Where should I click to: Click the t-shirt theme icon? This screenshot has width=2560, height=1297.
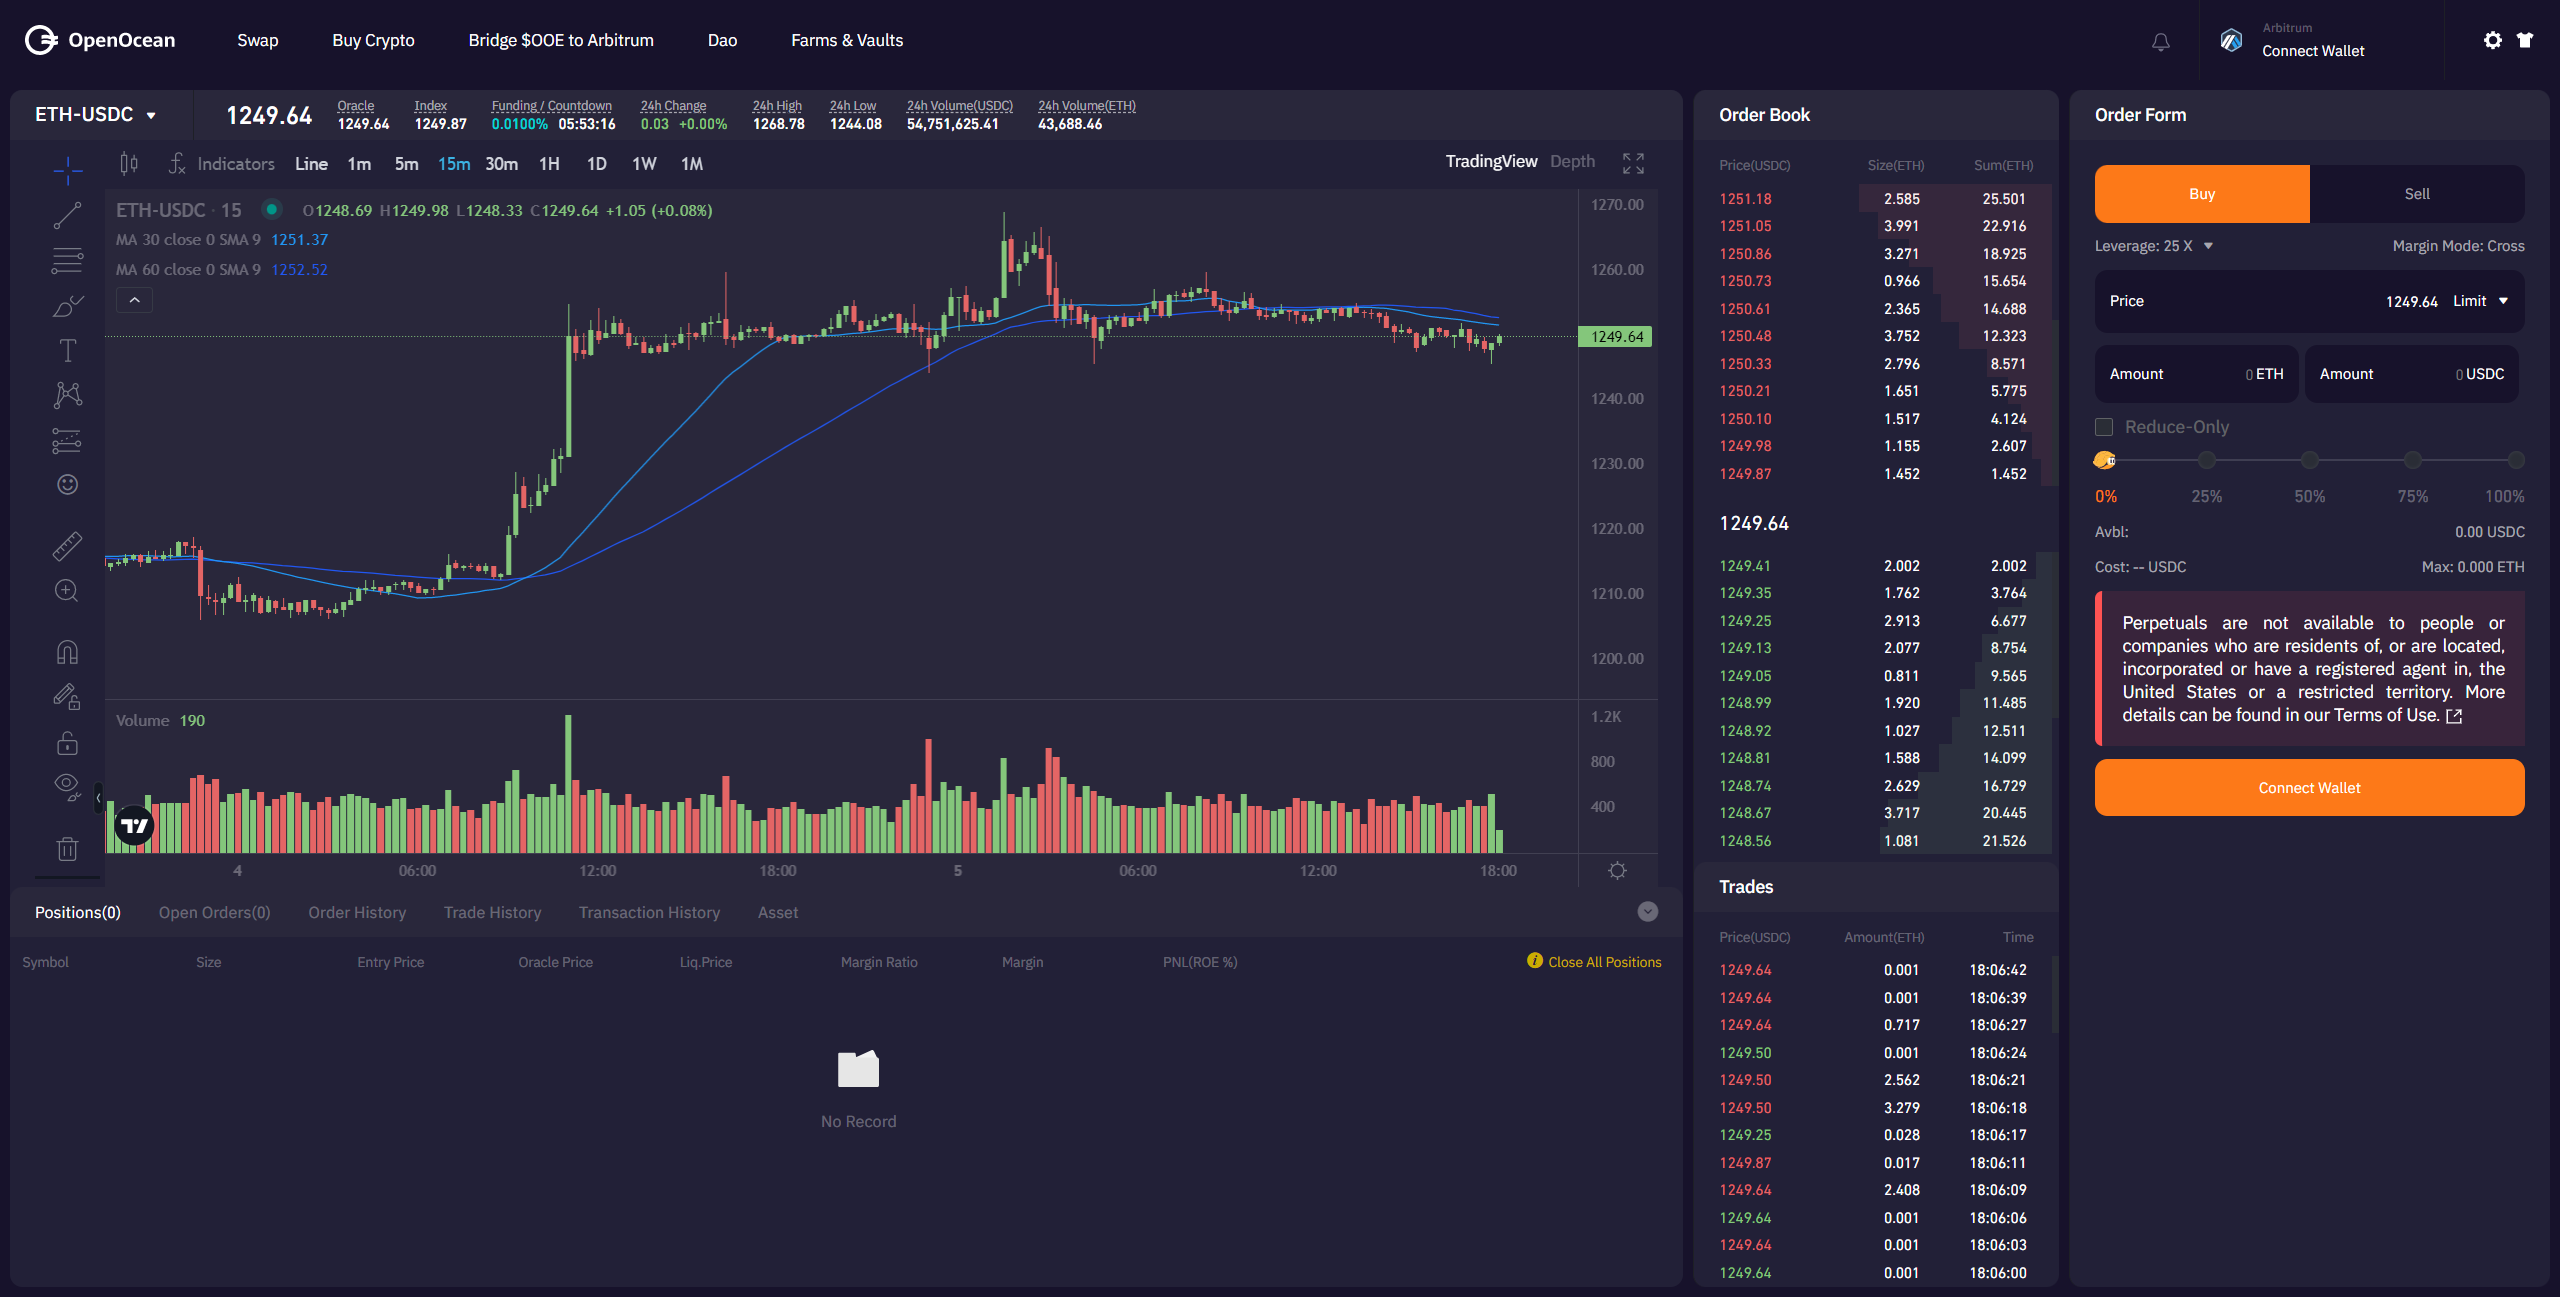2525,40
